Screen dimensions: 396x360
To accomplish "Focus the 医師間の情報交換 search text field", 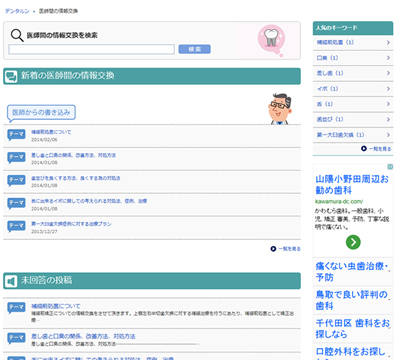I will (91, 49).
